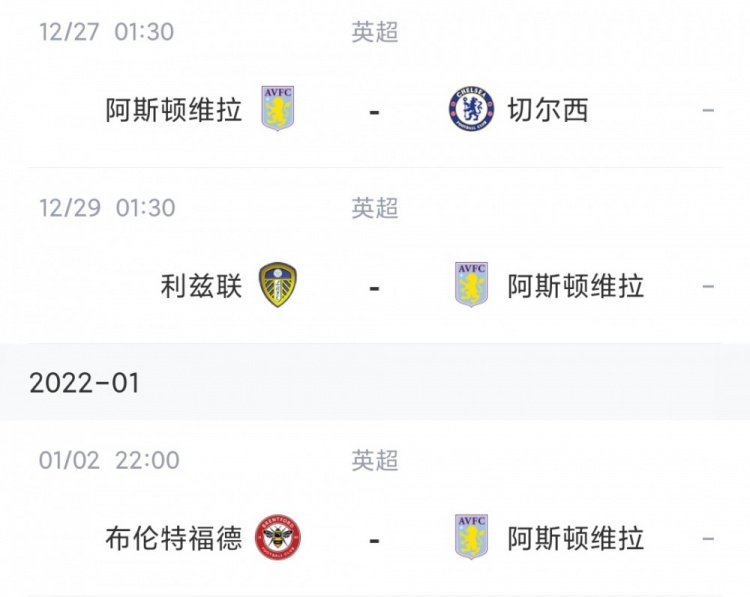Viewport: 750px width, 597px height.
Task: Open 阿斯顿维拉 away team in 01/02 match
Action: 576,539
